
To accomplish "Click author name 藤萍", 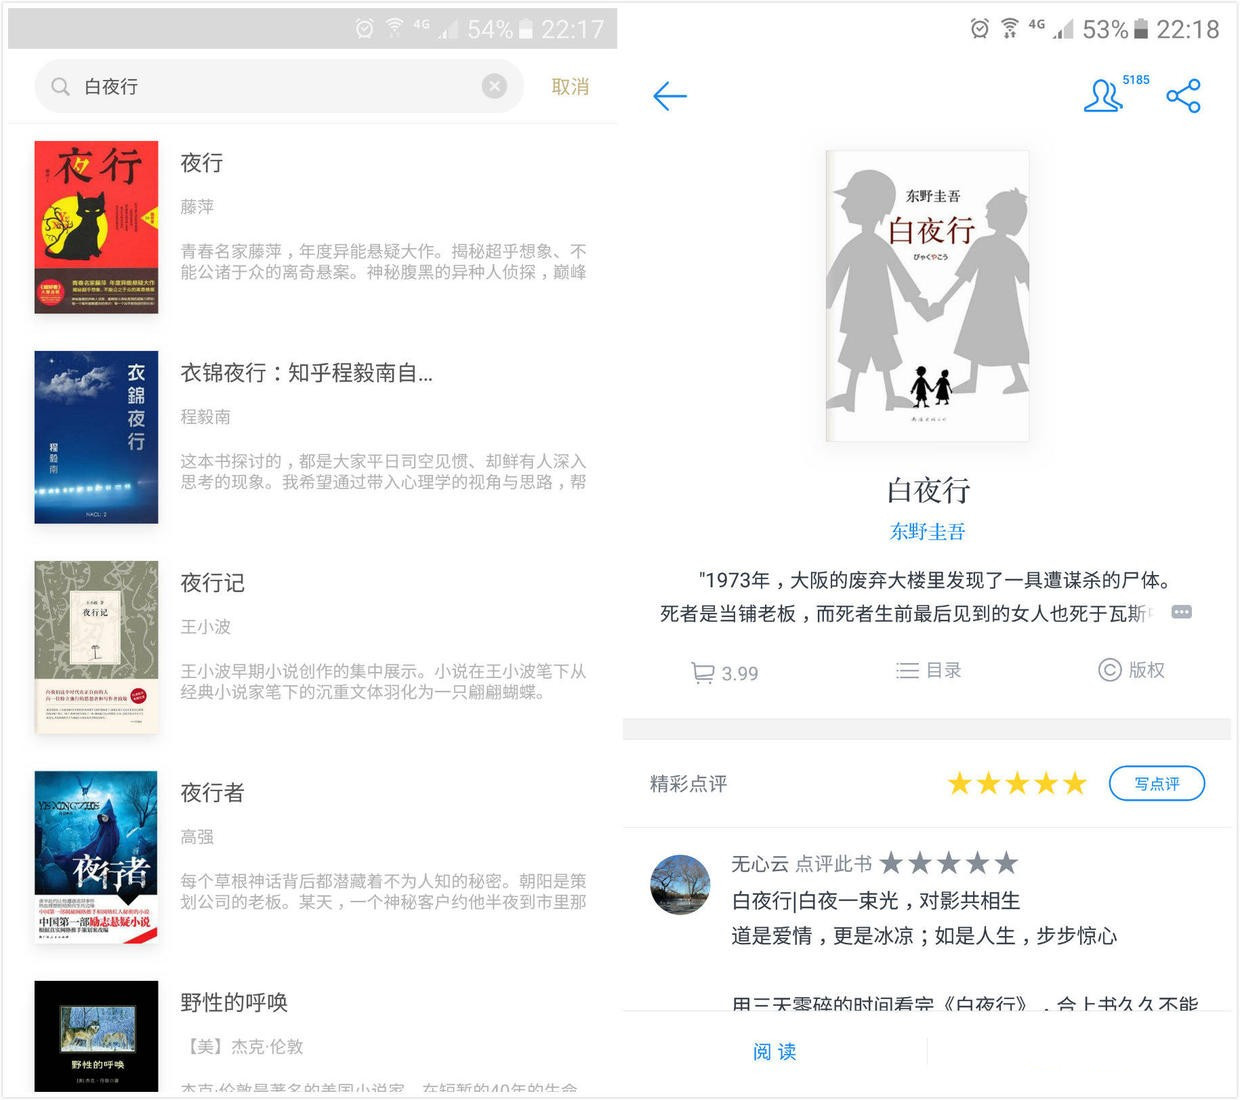I will tap(197, 207).
